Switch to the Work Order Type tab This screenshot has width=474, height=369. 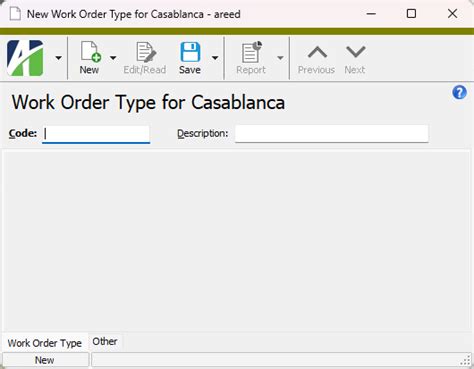pyautogui.click(x=45, y=343)
